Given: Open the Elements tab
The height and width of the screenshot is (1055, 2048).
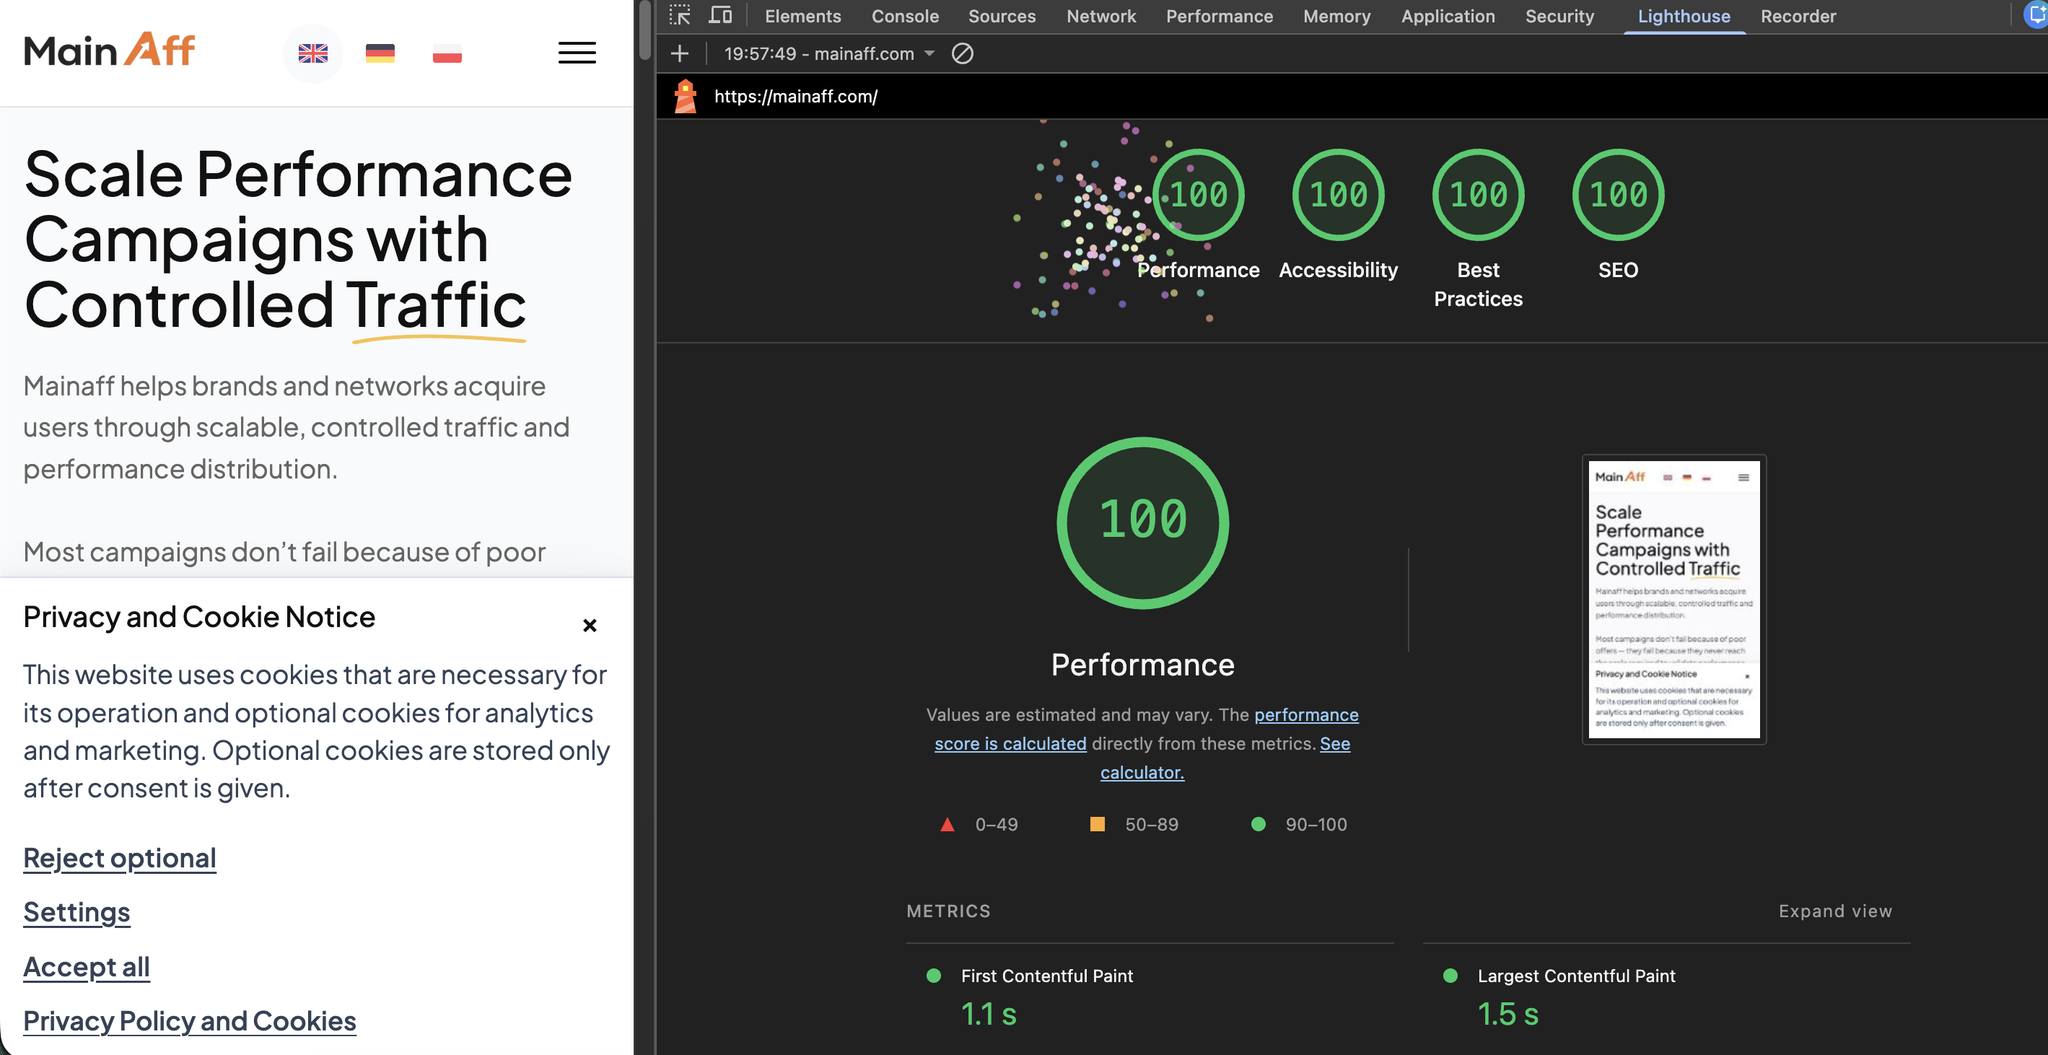Looking at the screenshot, I should click(x=803, y=16).
